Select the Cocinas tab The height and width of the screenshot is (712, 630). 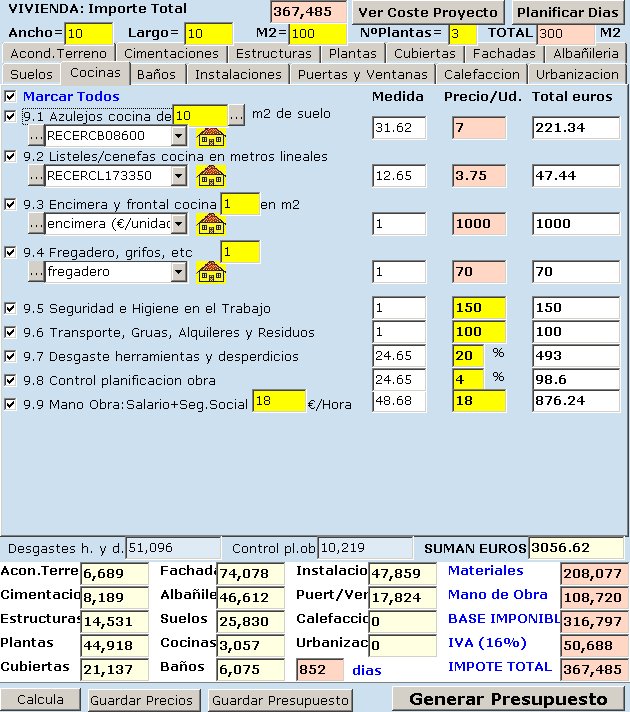pyautogui.click(x=95, y=73)
